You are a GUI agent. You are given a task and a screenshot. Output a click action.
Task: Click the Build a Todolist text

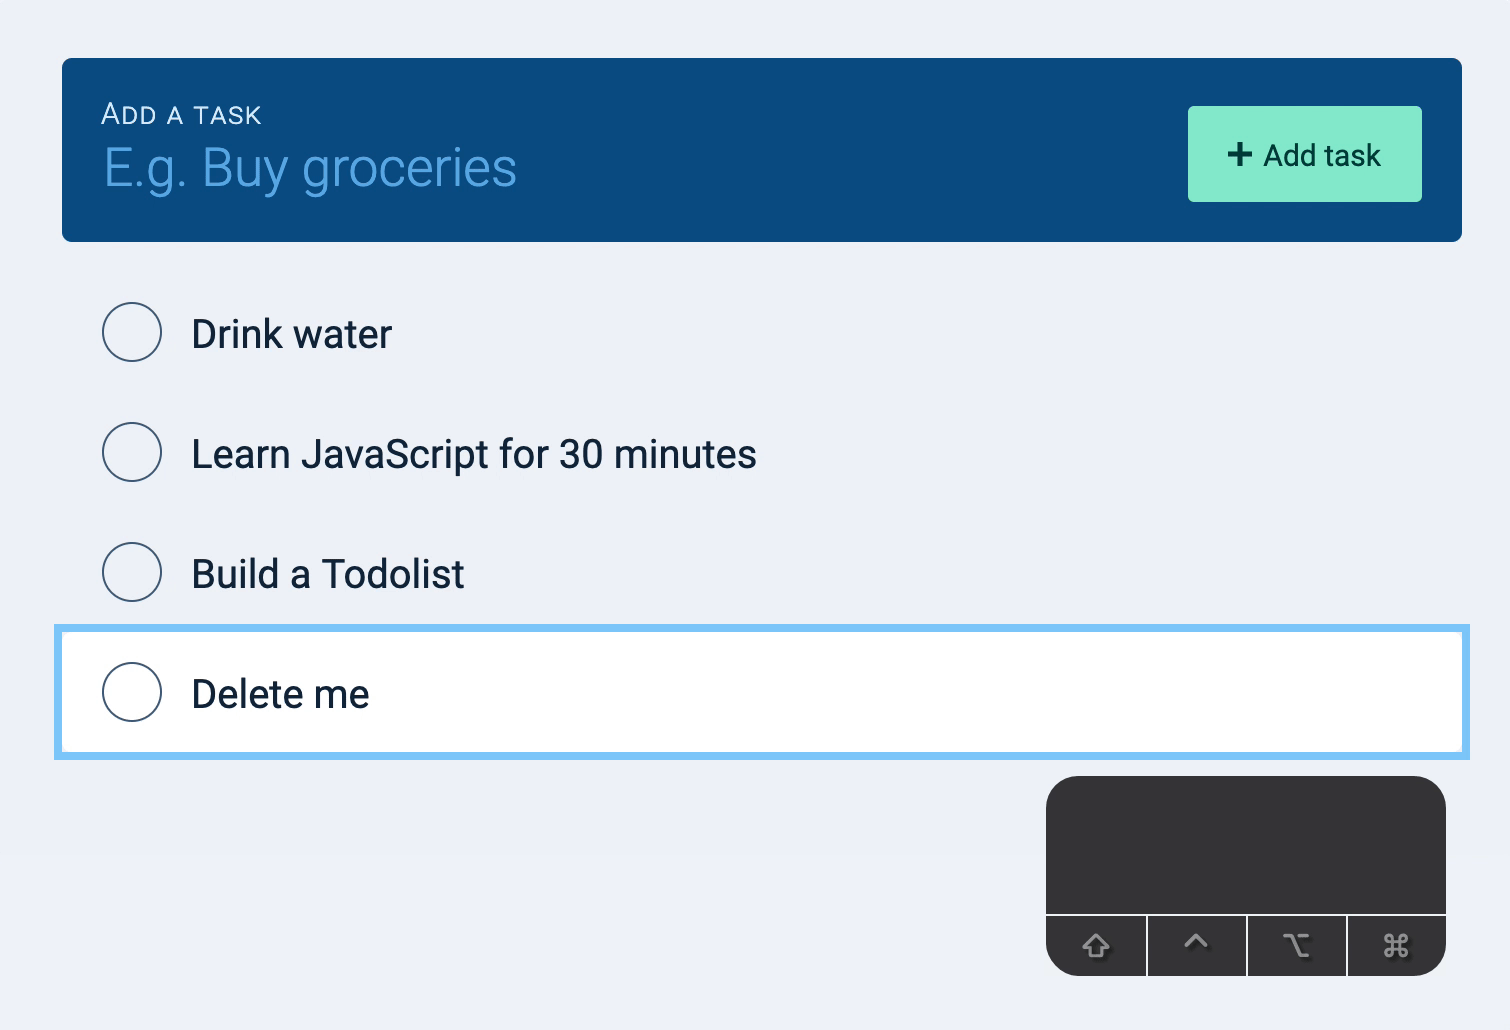coord(327,574)
